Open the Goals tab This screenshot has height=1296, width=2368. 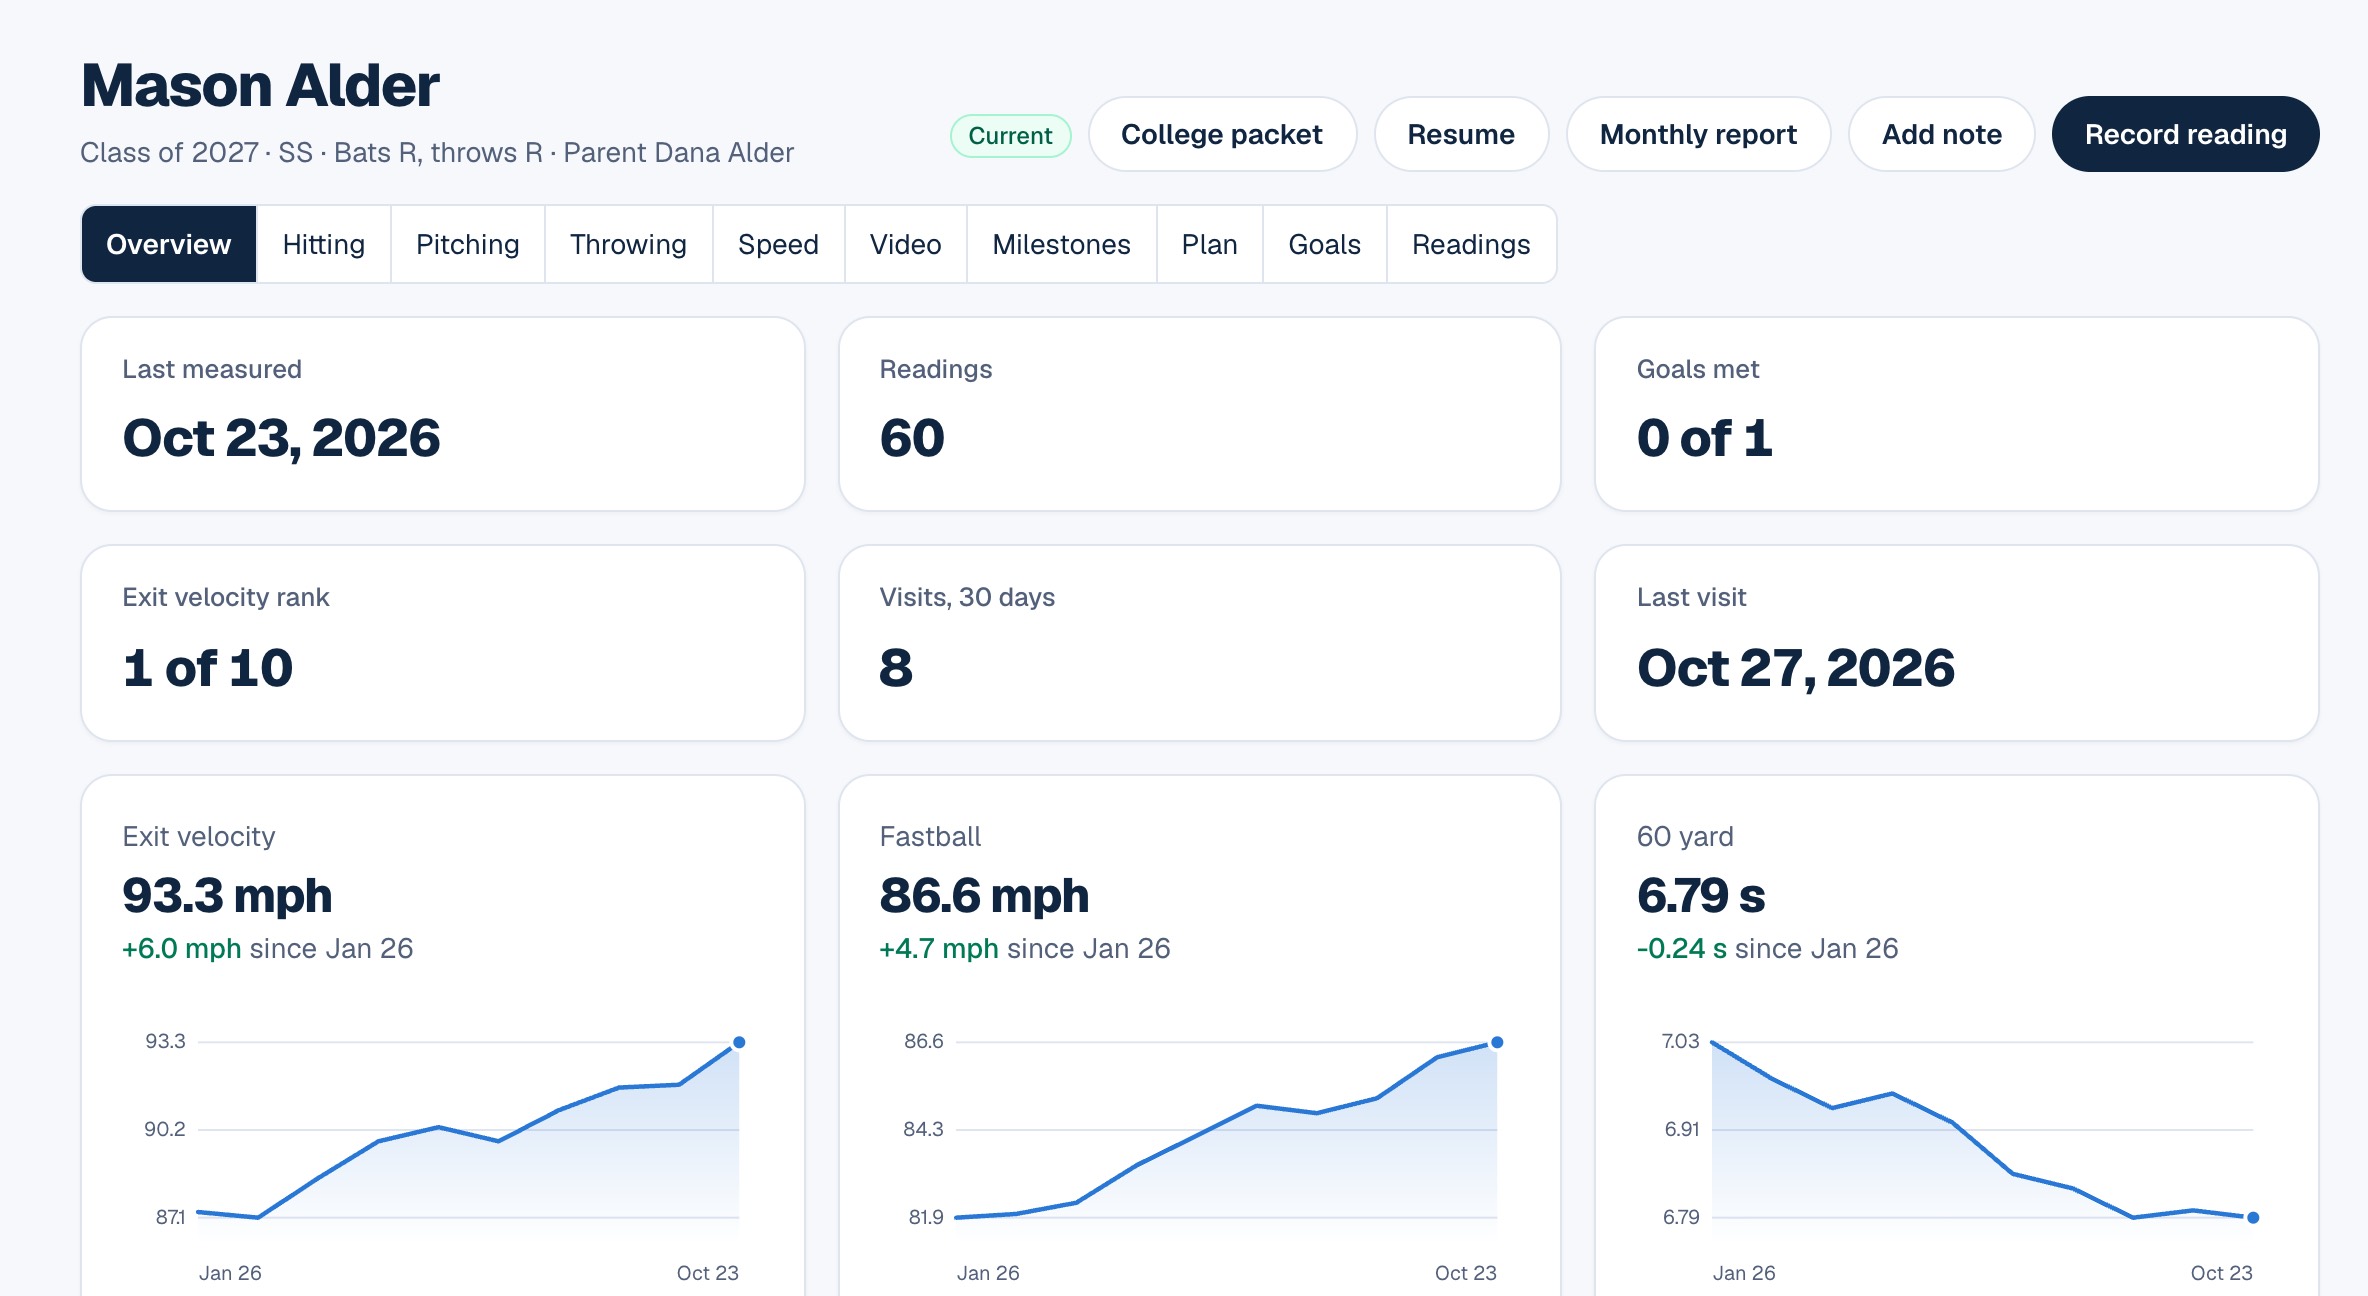pos(1325,244)
